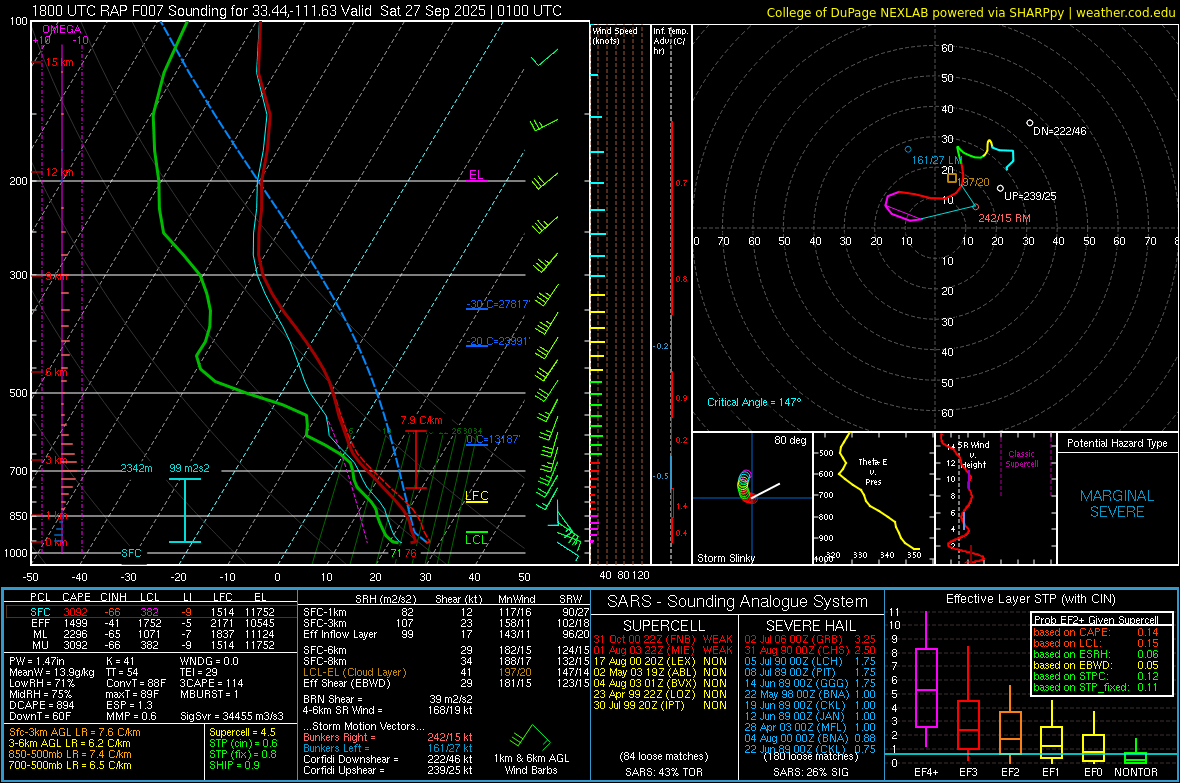1180x783 pixels.
Task: Click the "(84 loose matches)" text
Action: (x=664, y=756)
